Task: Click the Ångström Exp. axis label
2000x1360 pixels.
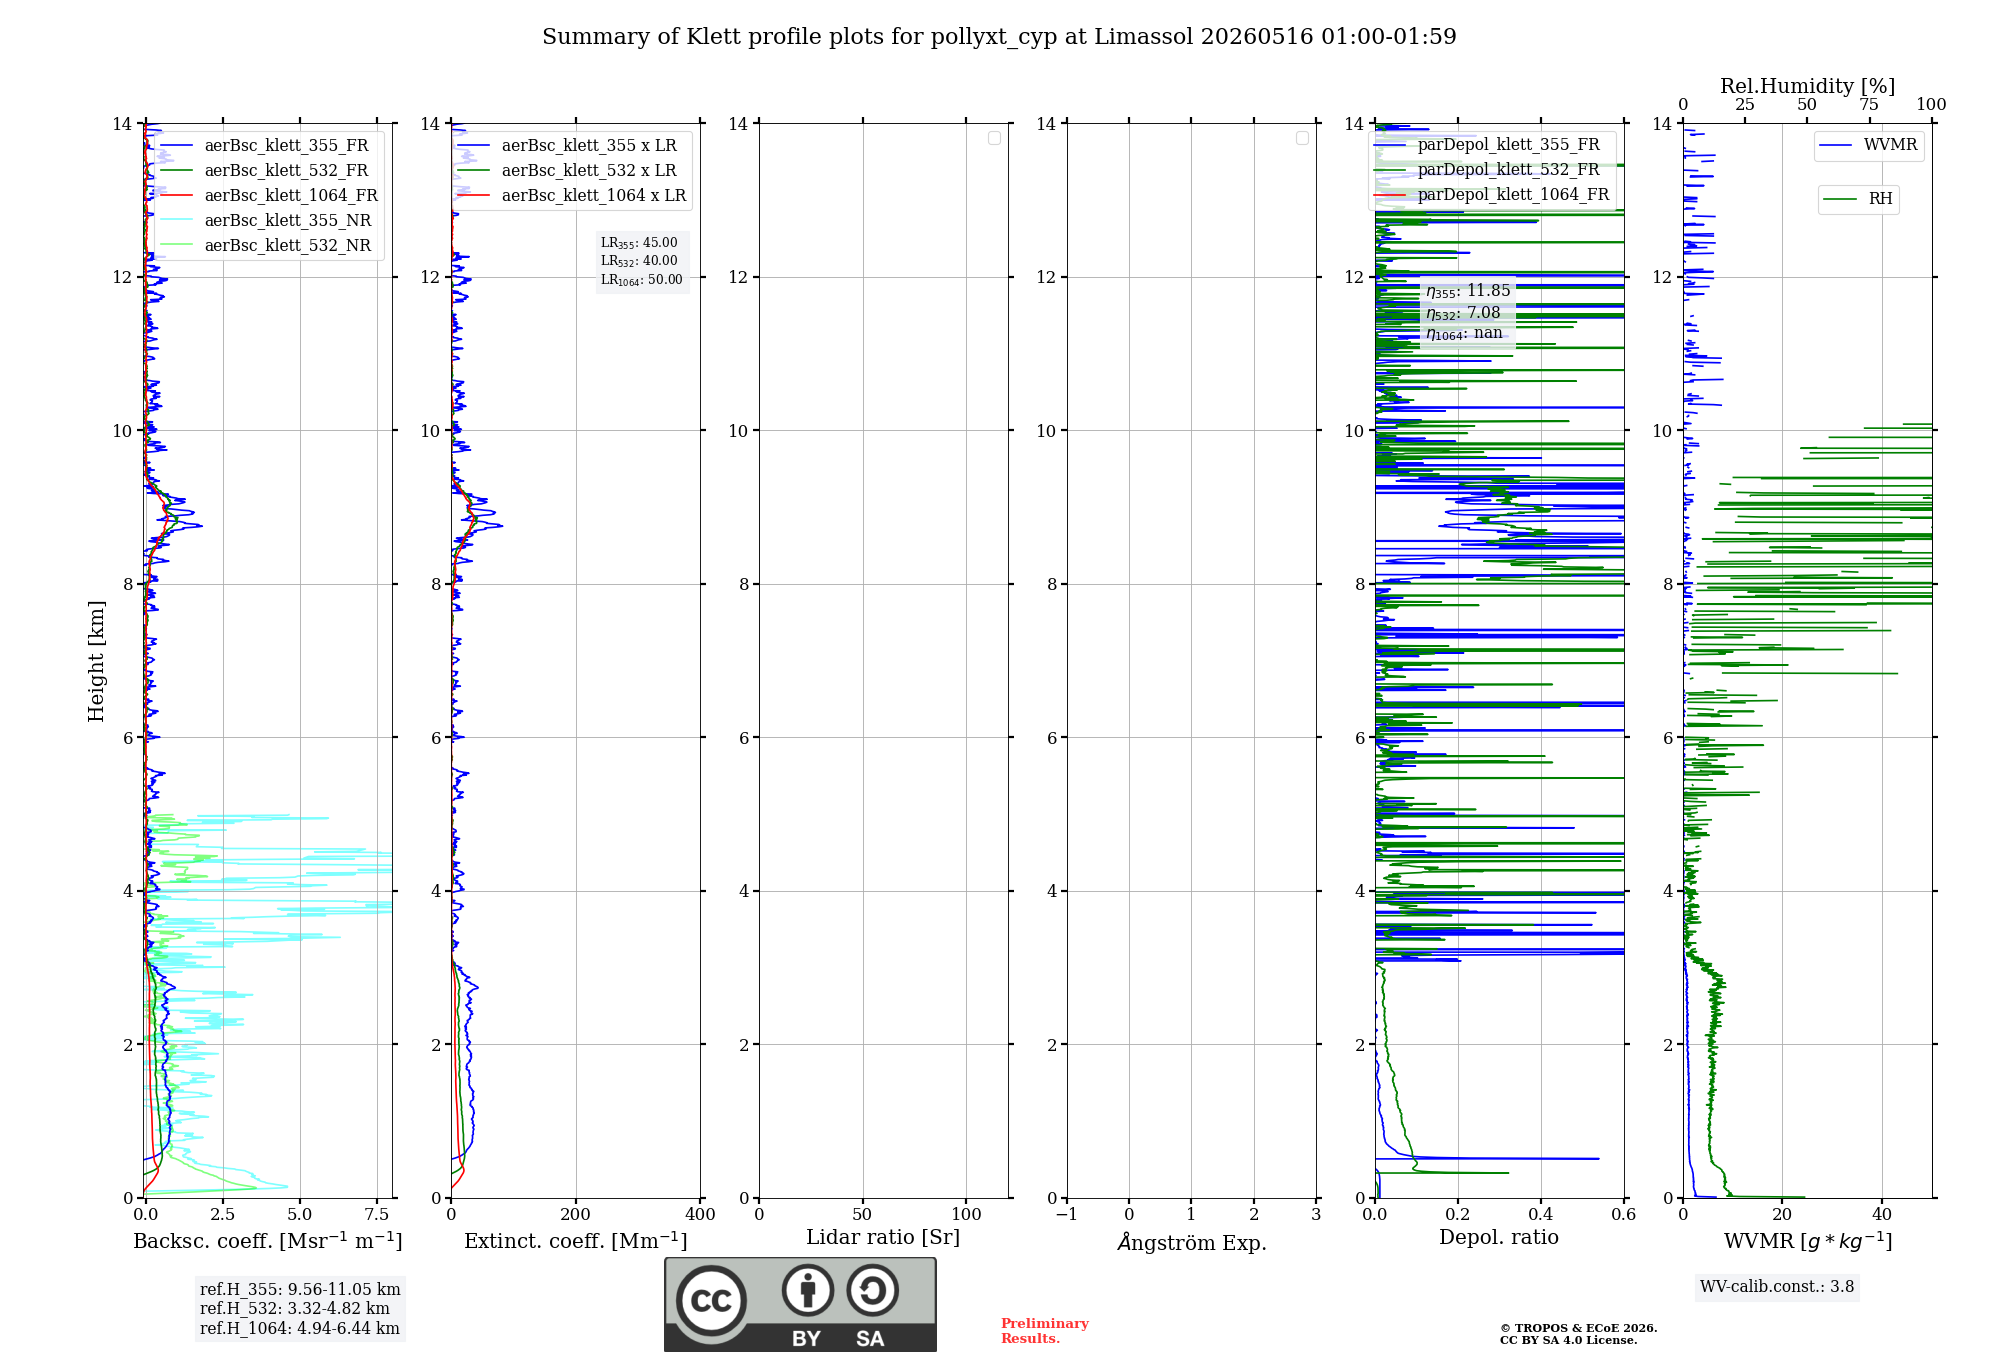Action: (1191, 1242)
